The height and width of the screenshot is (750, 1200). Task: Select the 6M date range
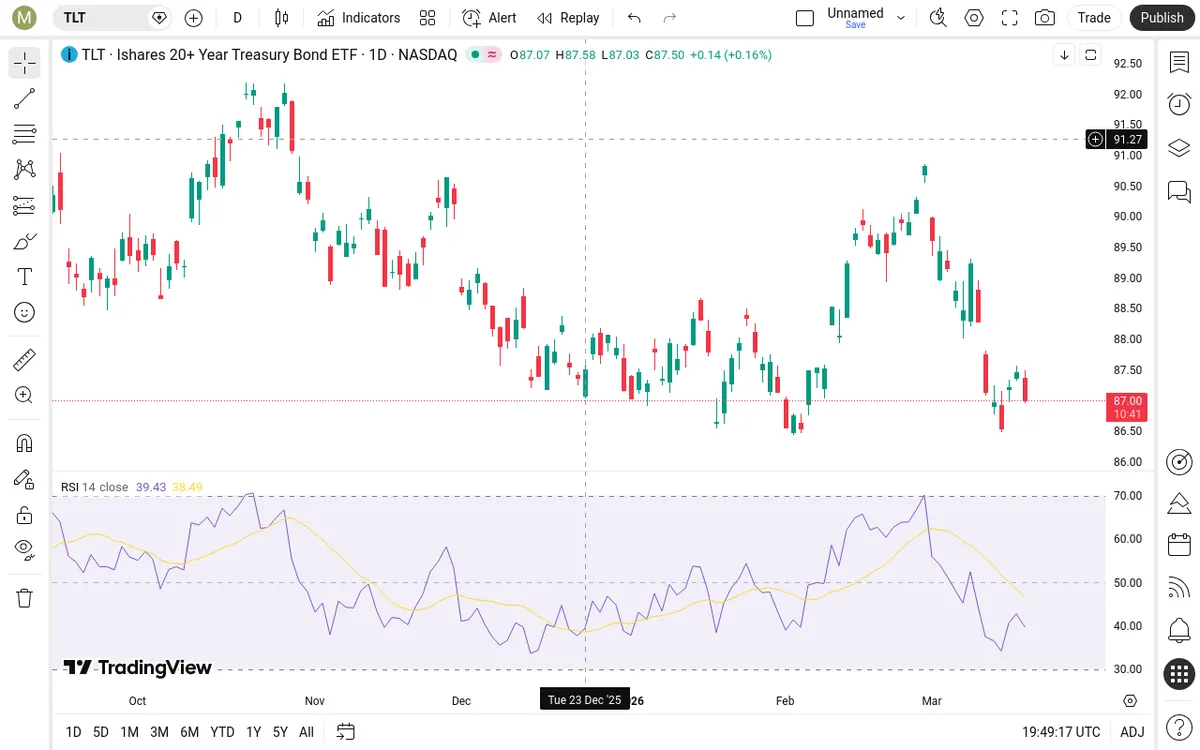point(189,732)
